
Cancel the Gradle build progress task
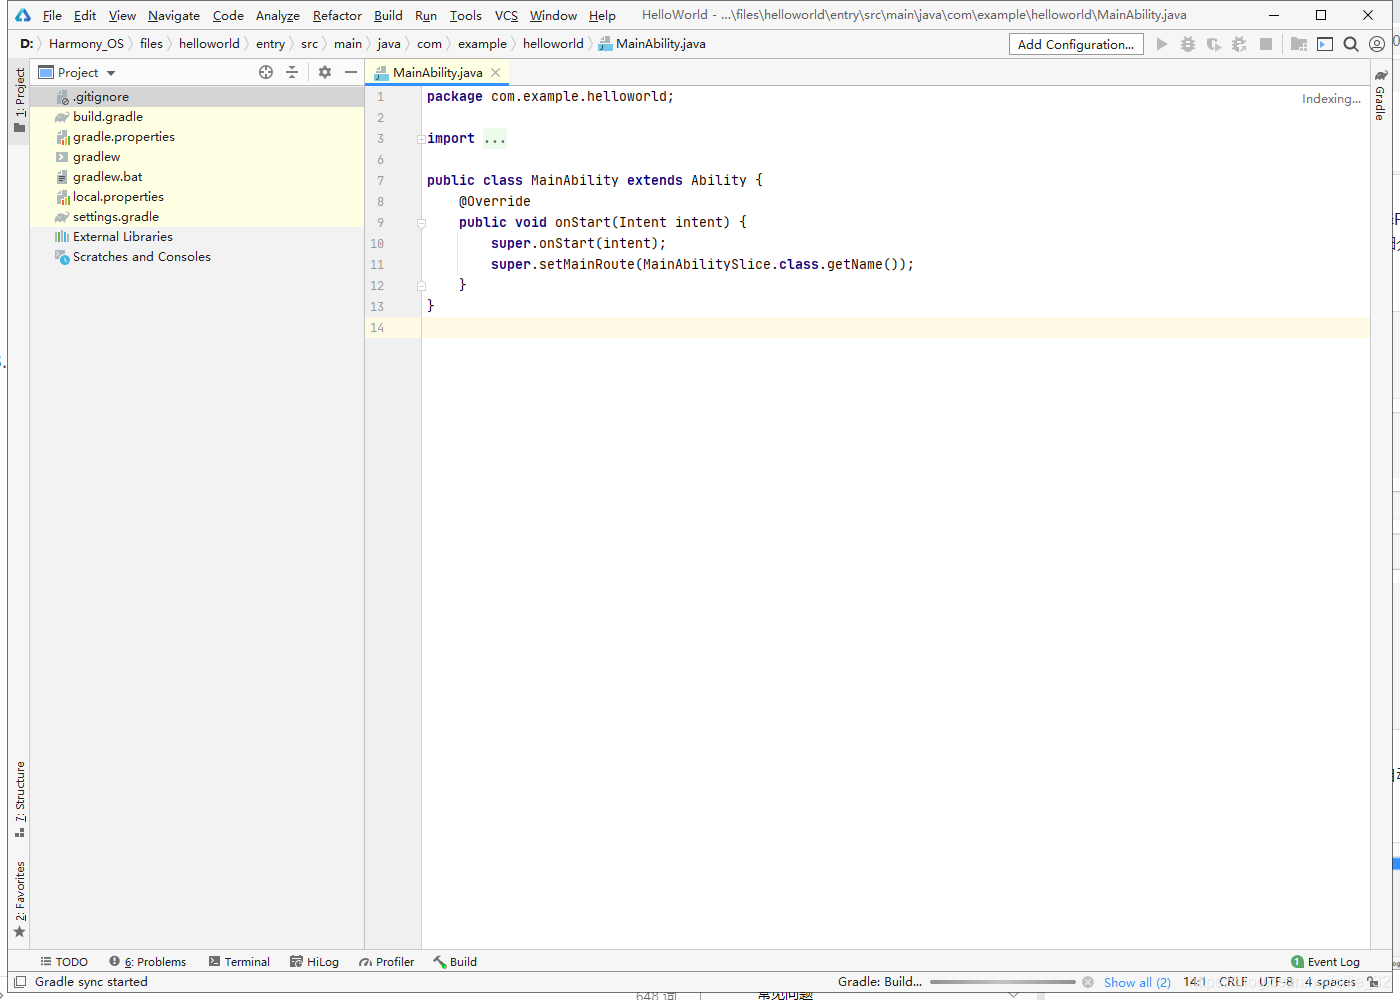[1088, 982]
